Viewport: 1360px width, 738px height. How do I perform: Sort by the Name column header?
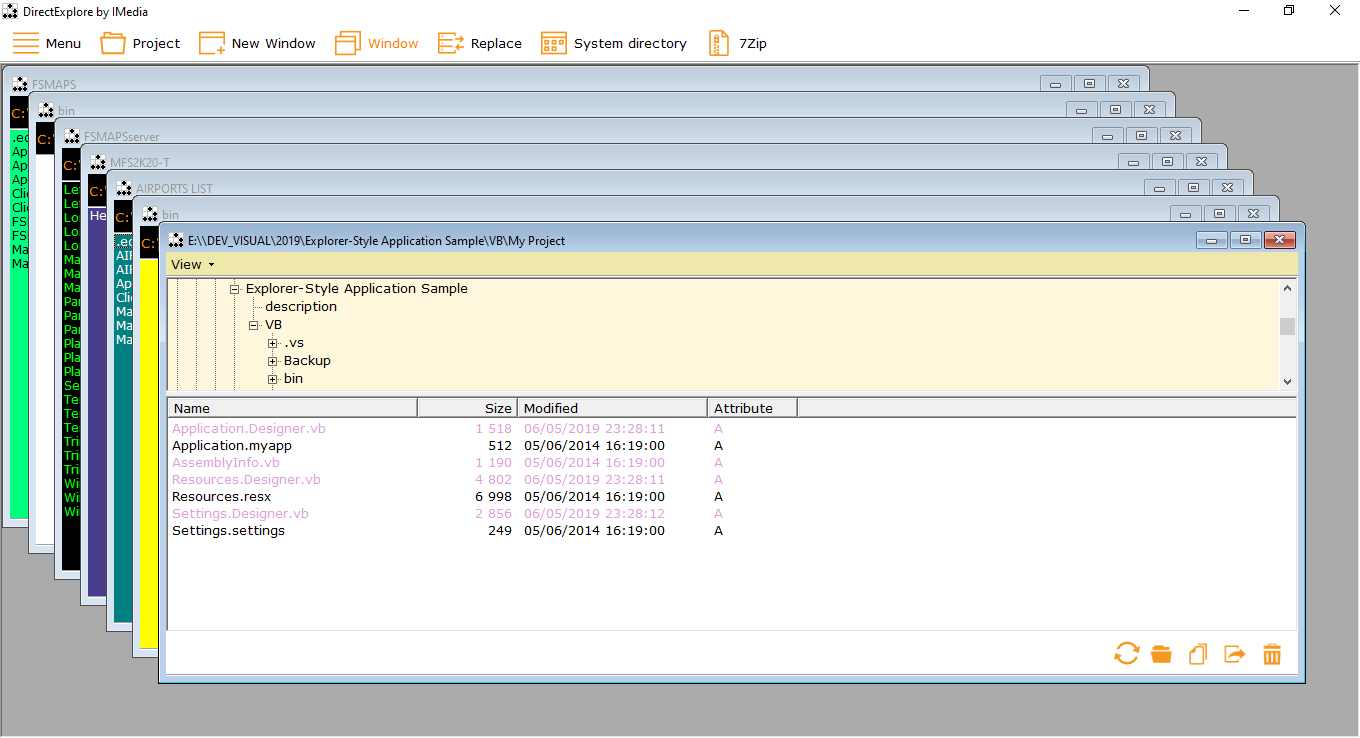pos(293,408)
